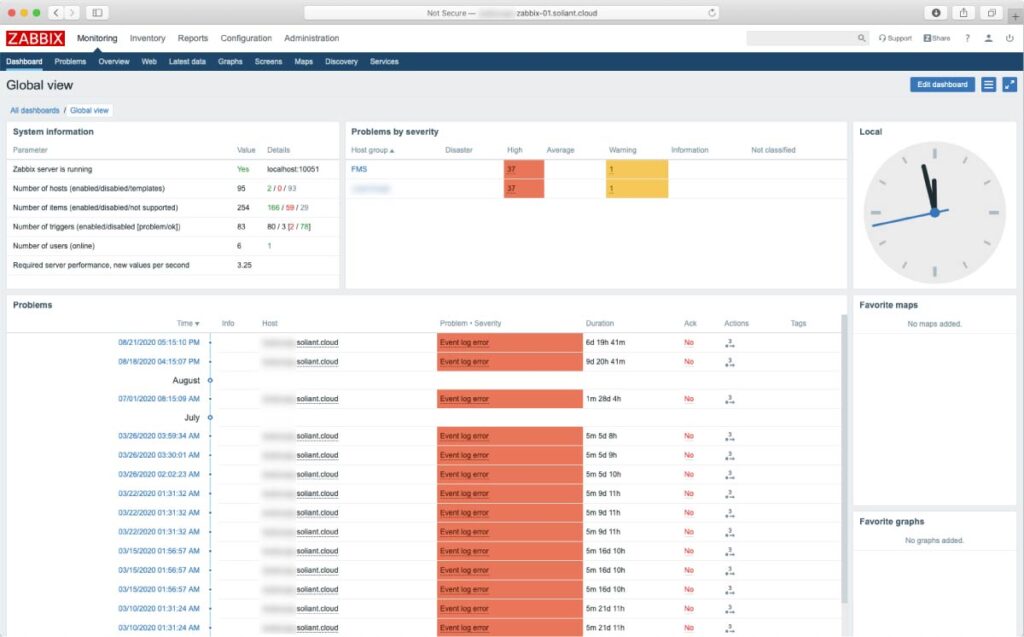Image resolution: width=1024 pixels, height=637 pixels.
Task: Sign out using the logout icon
Action: pos(1009,38)
